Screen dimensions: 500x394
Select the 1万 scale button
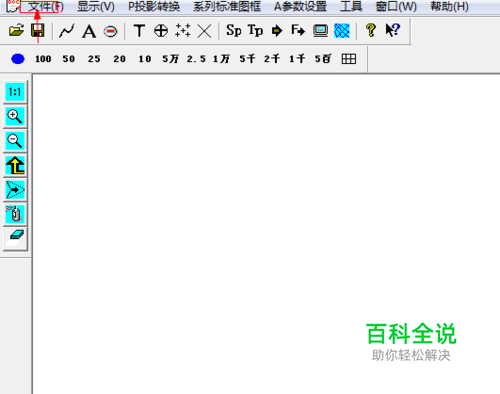coord(221,59)
